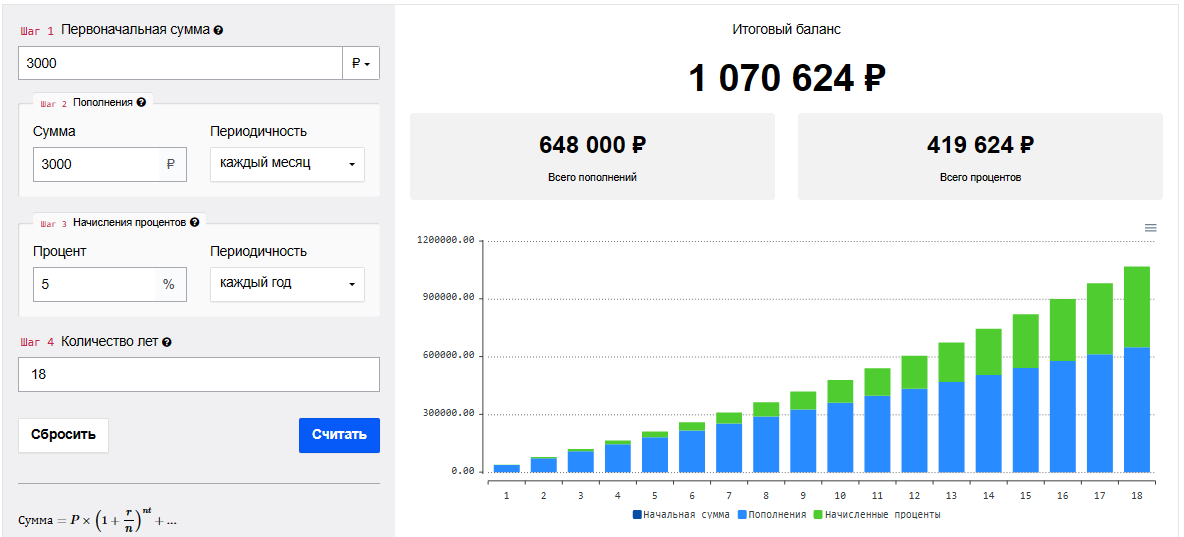The image size is (1184, 537).
Task: Focus the Процент input field
Action: click(94, 284)
